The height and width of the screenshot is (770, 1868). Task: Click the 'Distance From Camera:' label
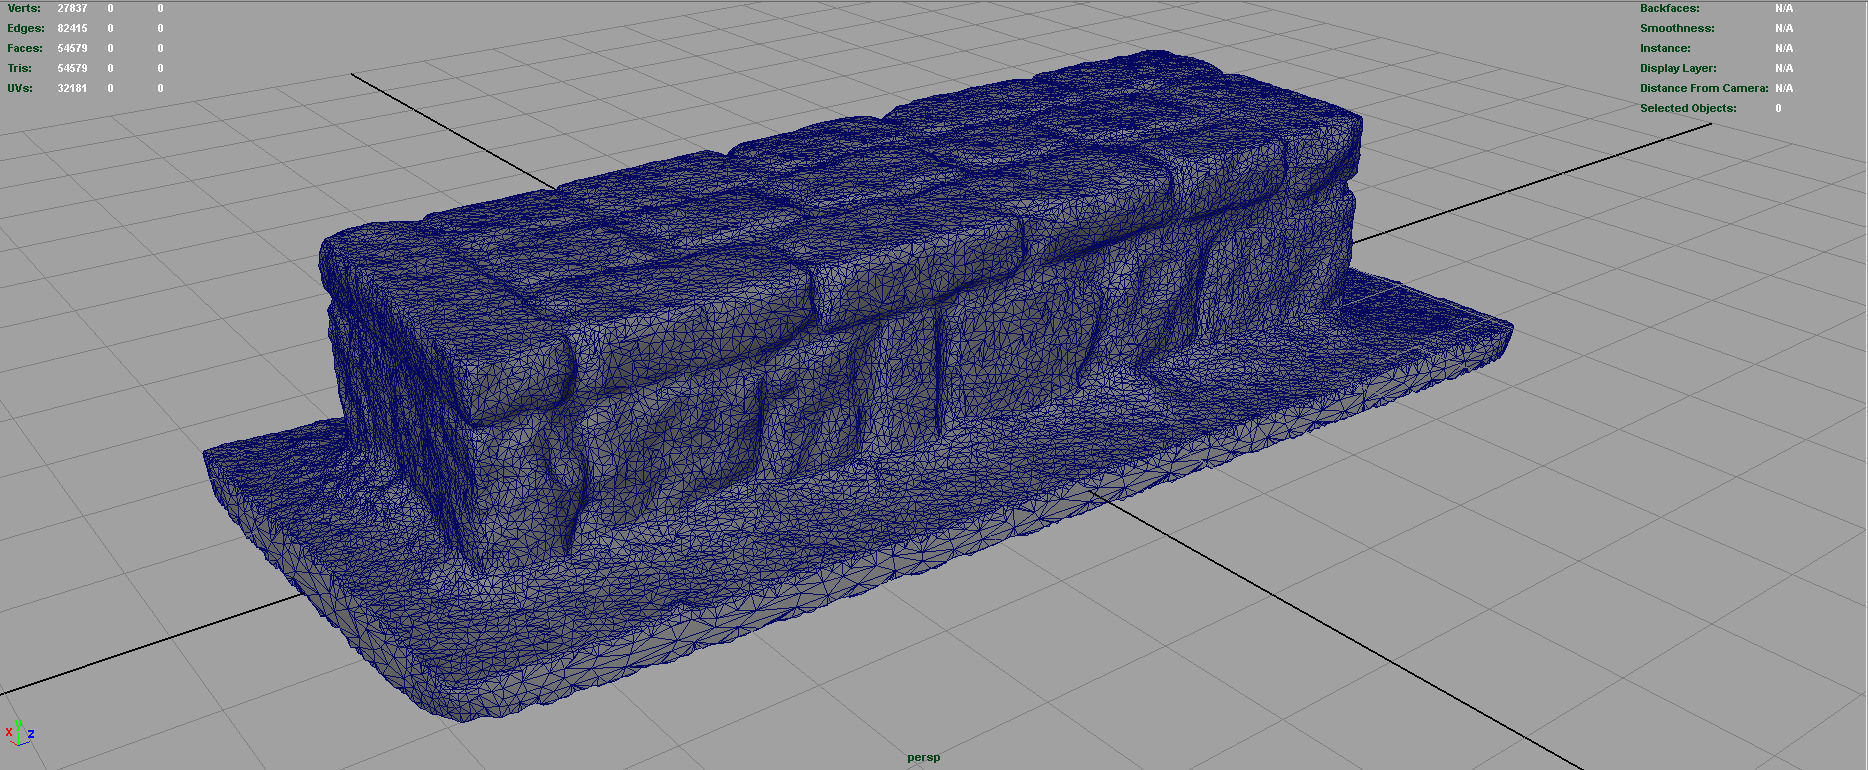click(x=1704, y=88)
